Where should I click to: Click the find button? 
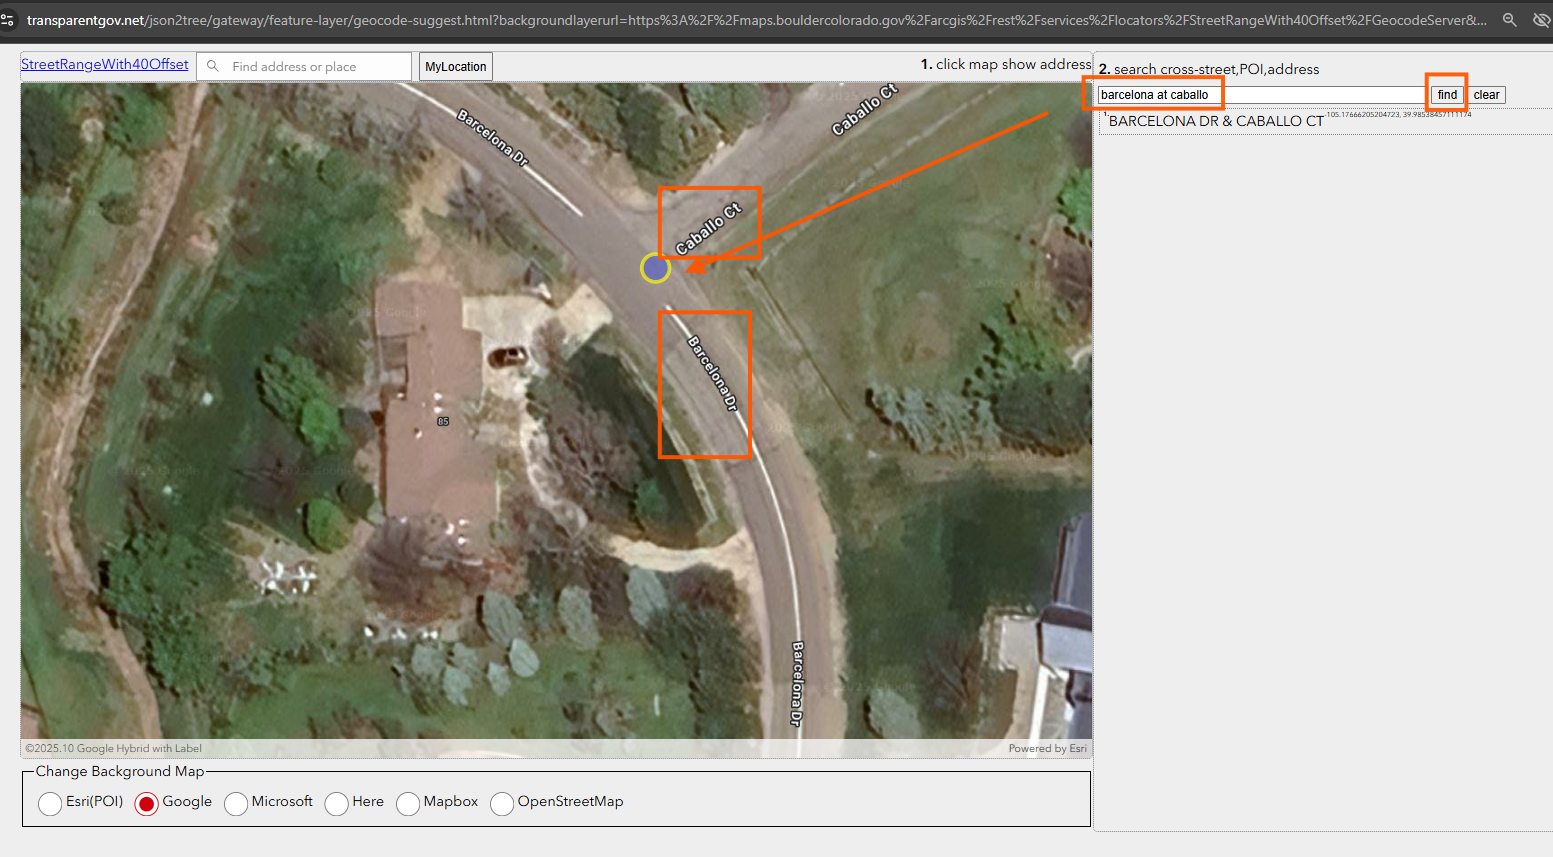click(x=1447, y=95)
